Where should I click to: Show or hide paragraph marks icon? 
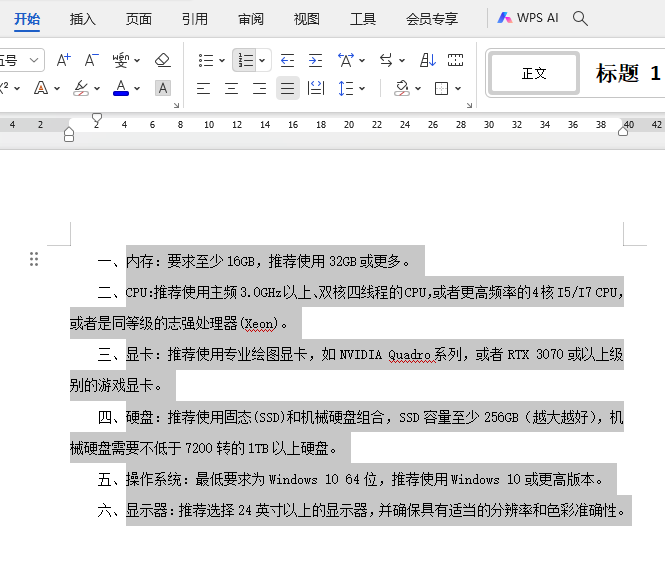(x=455, y=60)
